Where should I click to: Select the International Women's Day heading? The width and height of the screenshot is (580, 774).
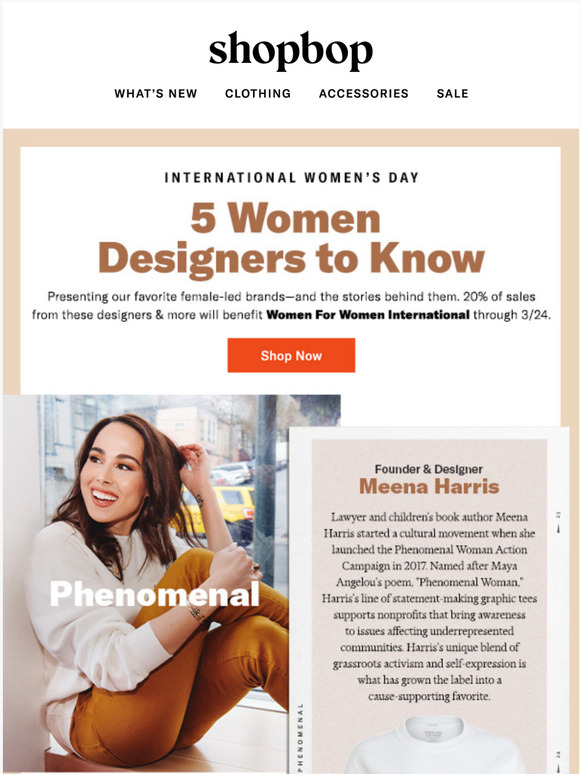click(291, 178)
